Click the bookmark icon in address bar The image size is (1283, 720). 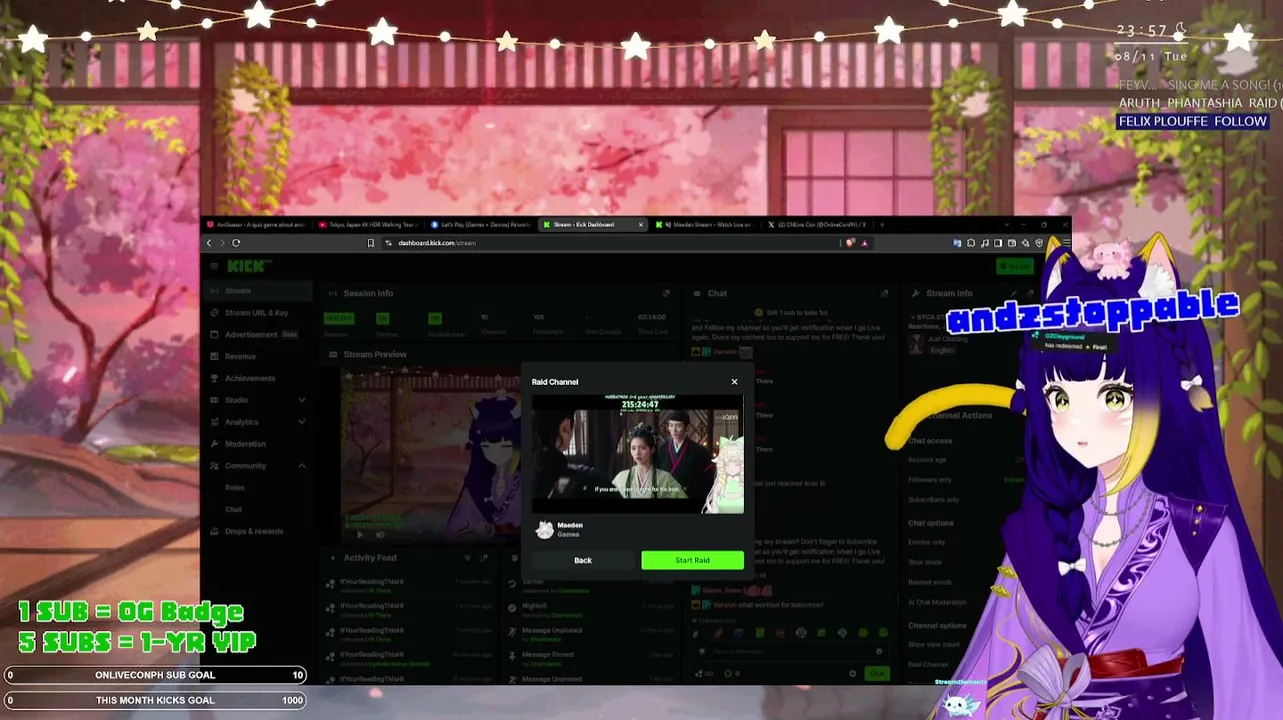(x=371, y=243)
